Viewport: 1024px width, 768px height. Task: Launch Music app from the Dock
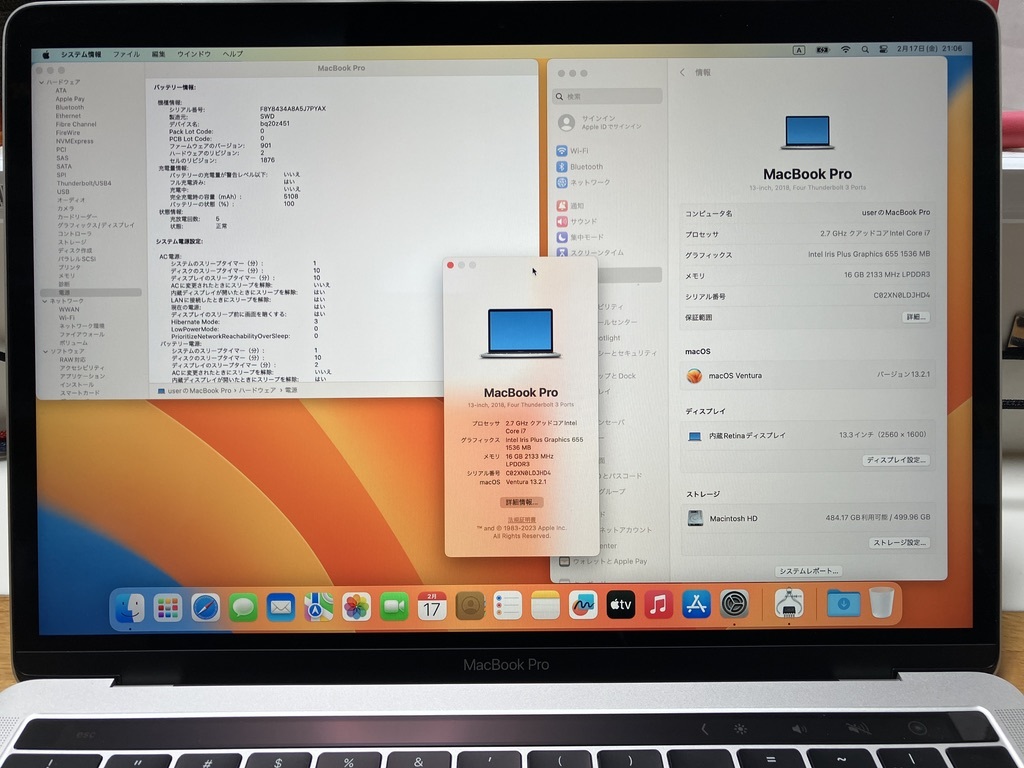click(x=658, y=605)
